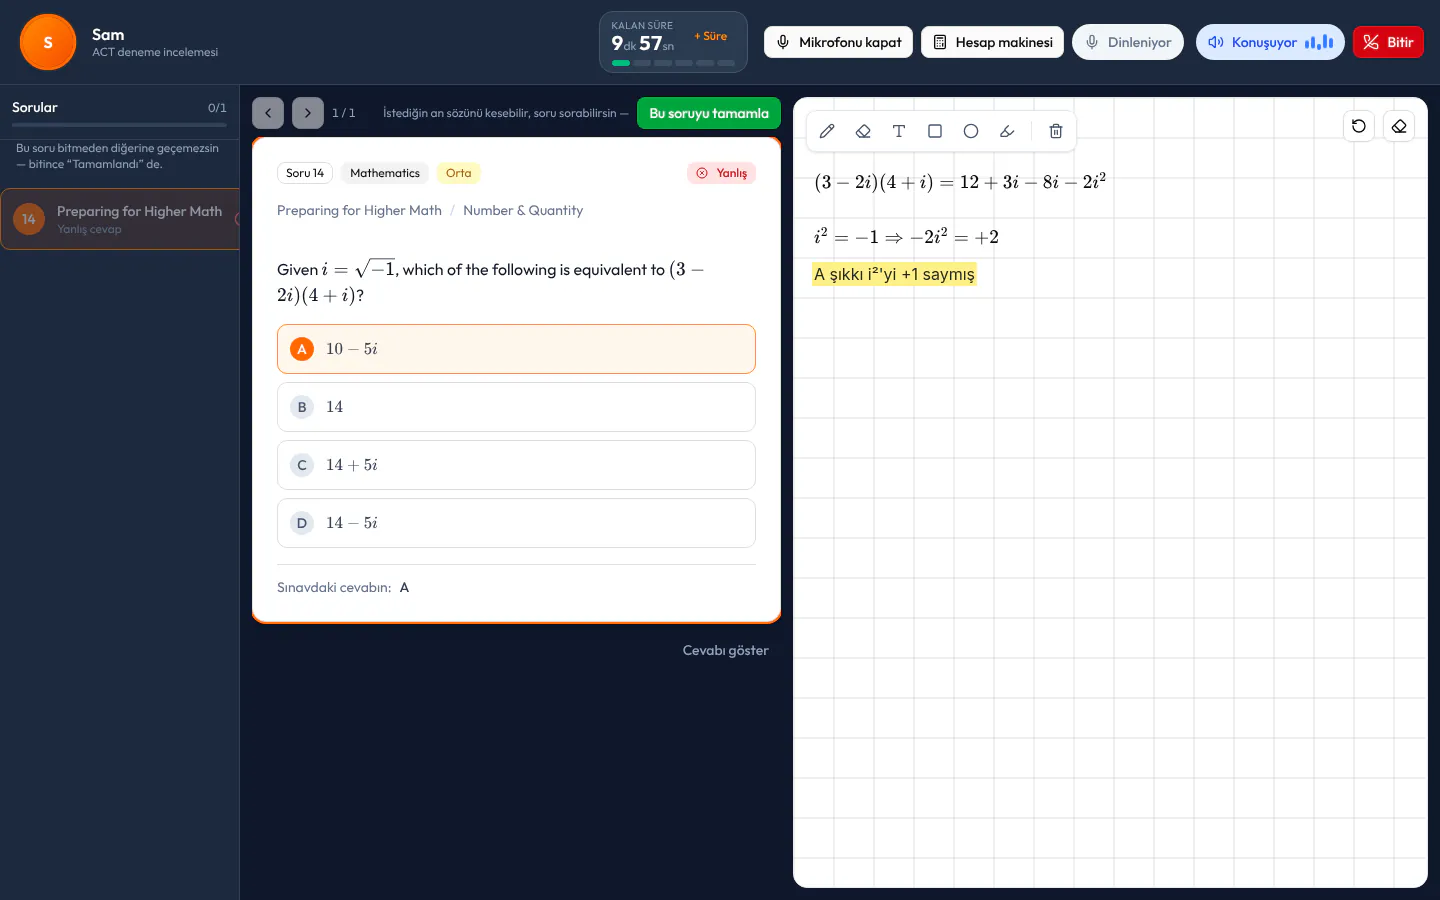Go to the previous question arrow
The height and width of the screenshot is (900, 1440).
click(x=268, y=113)
